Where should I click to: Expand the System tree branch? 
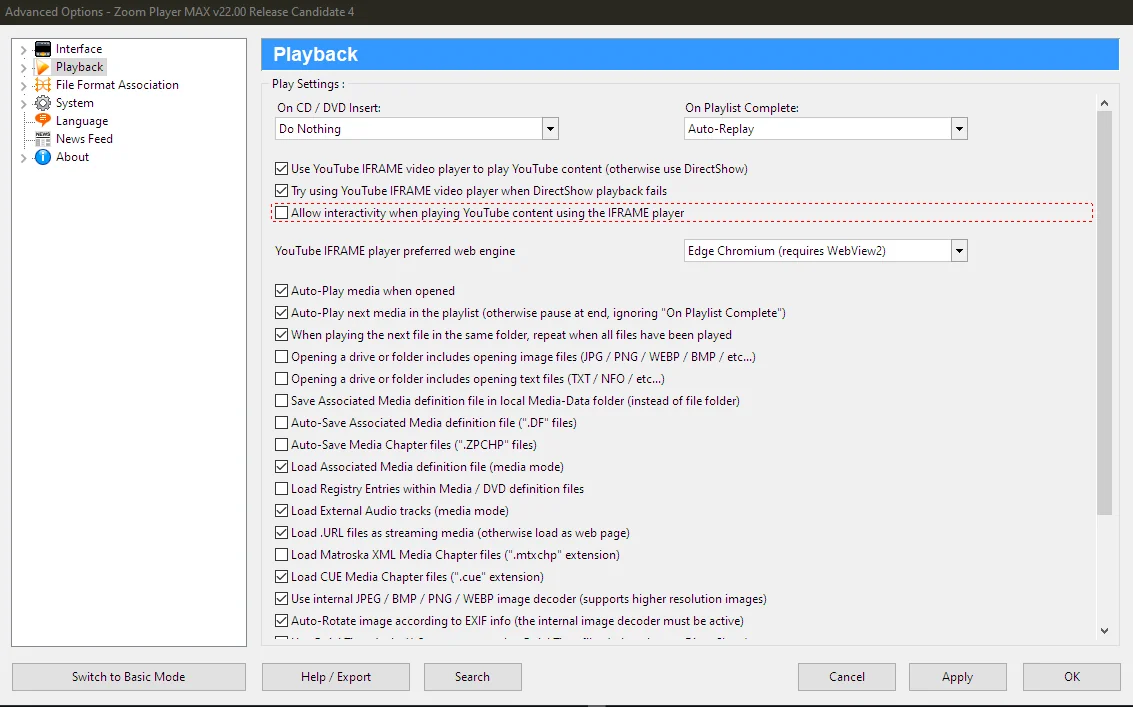click(x=22, y=102)
